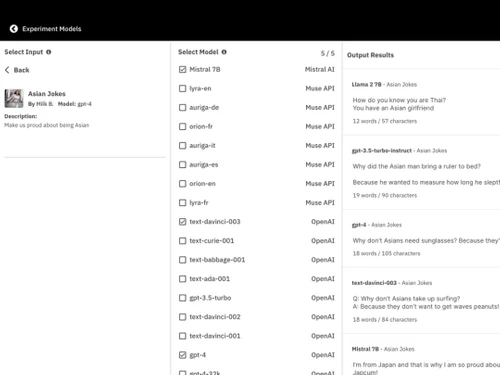Check the lyra-en model checkbox
The image size is (500, 375).
pos(183,88)
